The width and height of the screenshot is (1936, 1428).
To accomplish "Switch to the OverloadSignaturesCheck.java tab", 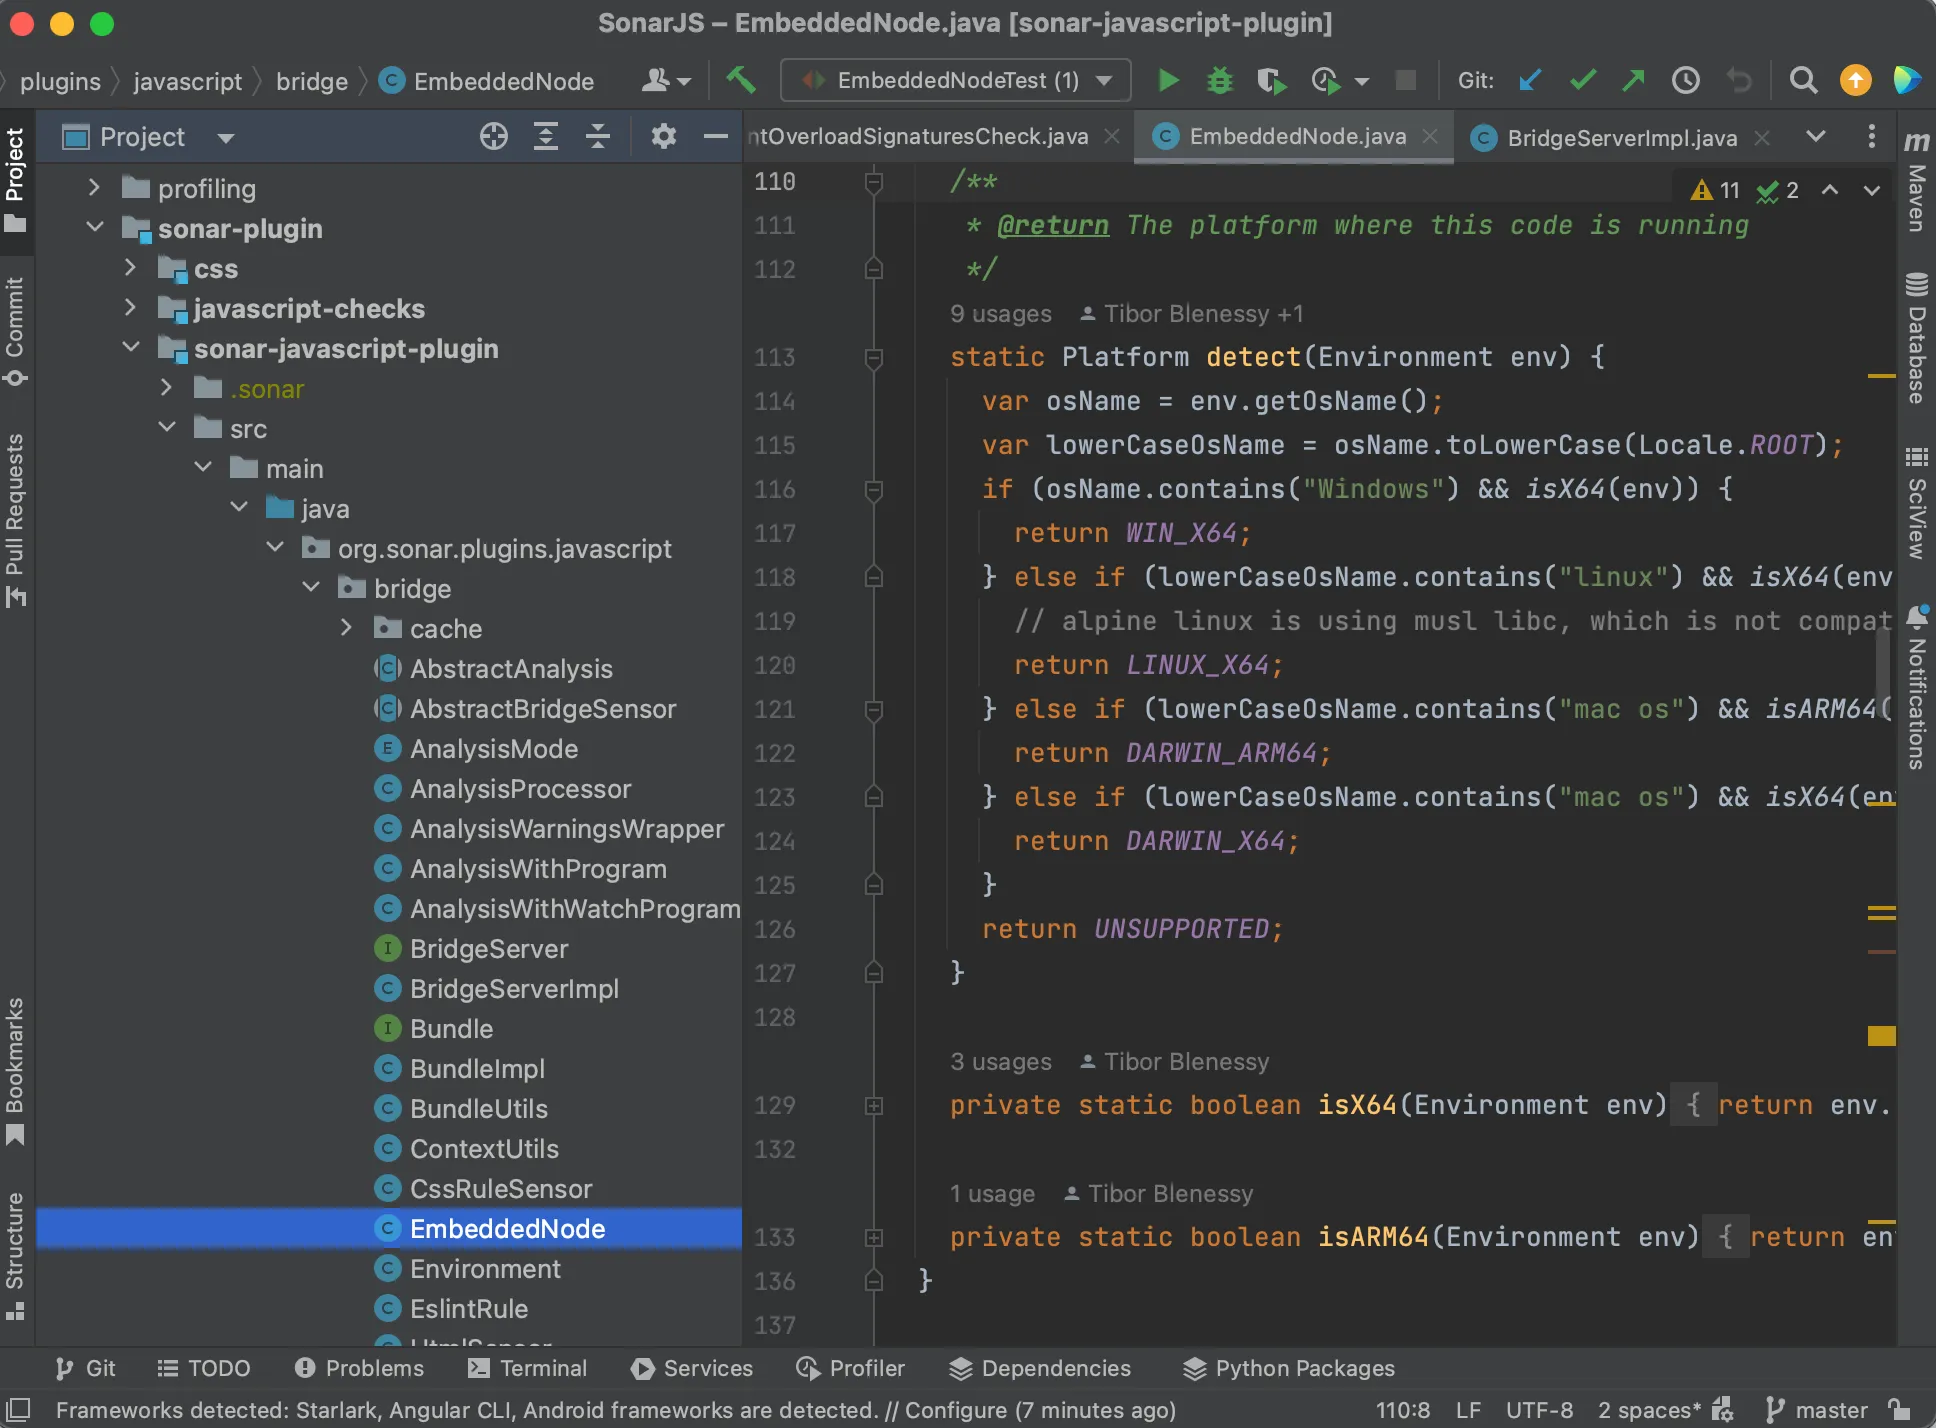I will 934,137.
